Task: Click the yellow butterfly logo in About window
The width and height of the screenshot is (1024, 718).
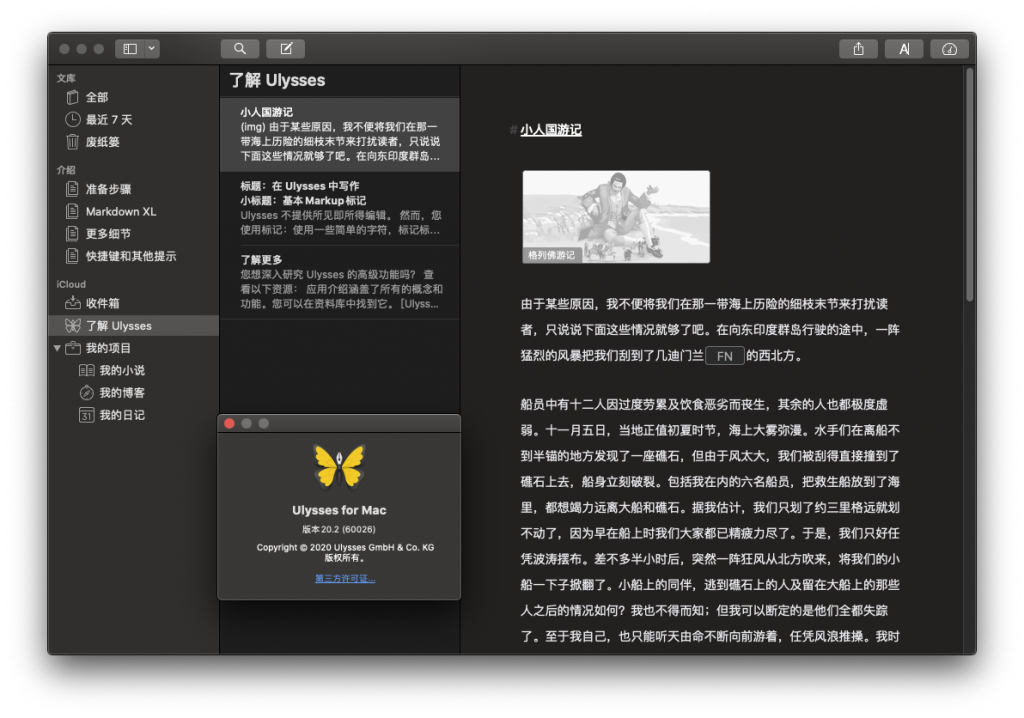Action: (339, 466)
